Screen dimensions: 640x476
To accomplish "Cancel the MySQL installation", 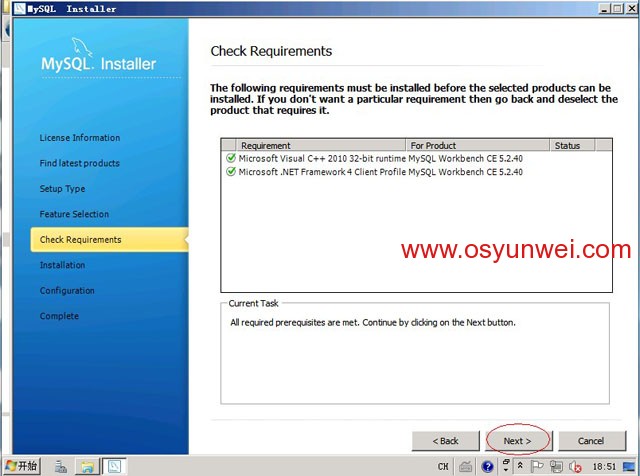I will coord(591,440).
